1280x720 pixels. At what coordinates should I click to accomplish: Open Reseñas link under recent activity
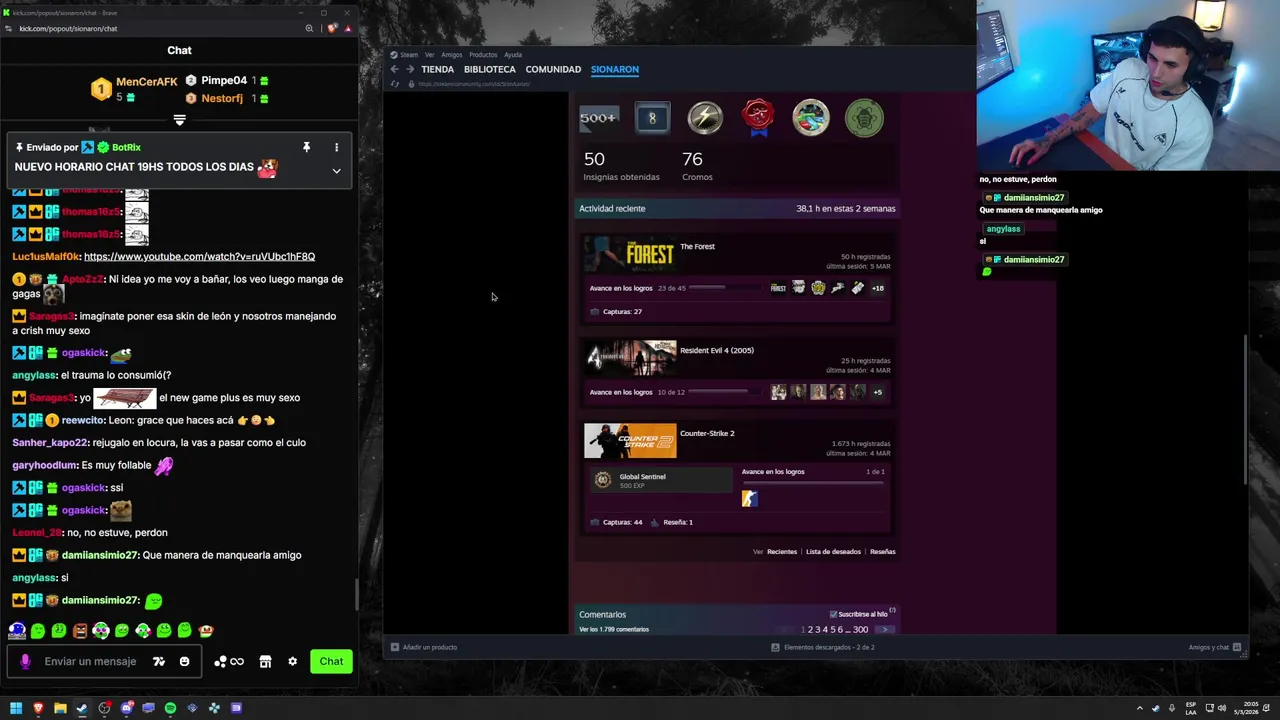click(882, 552)
